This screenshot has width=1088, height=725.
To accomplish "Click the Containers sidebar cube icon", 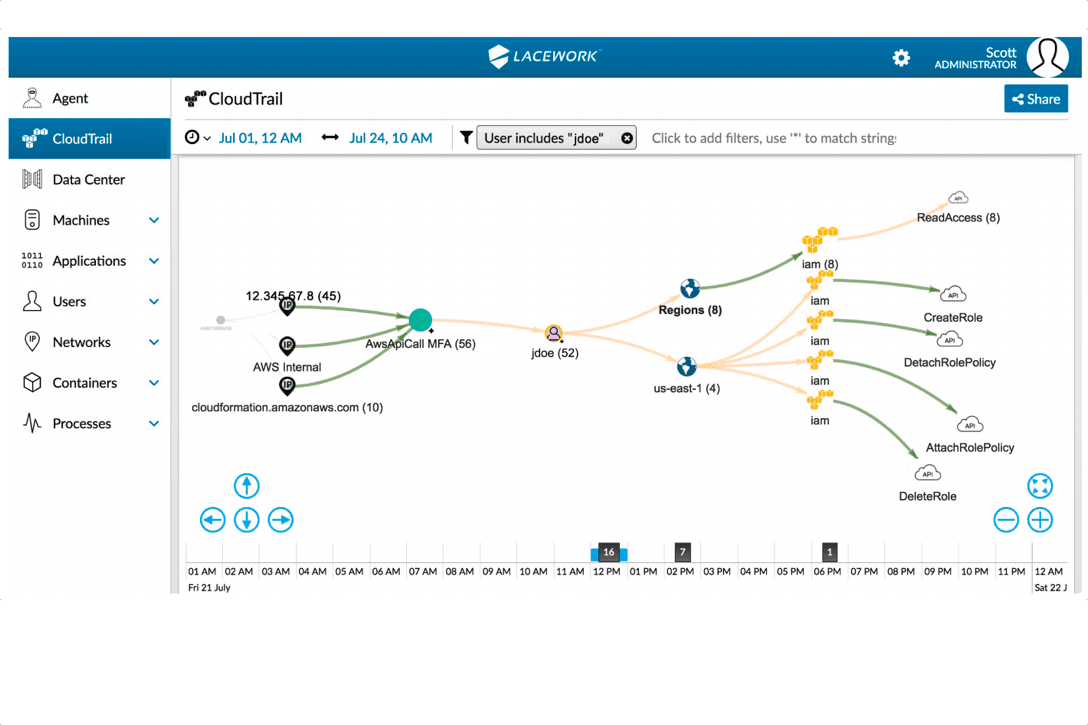I will point(32,382).
